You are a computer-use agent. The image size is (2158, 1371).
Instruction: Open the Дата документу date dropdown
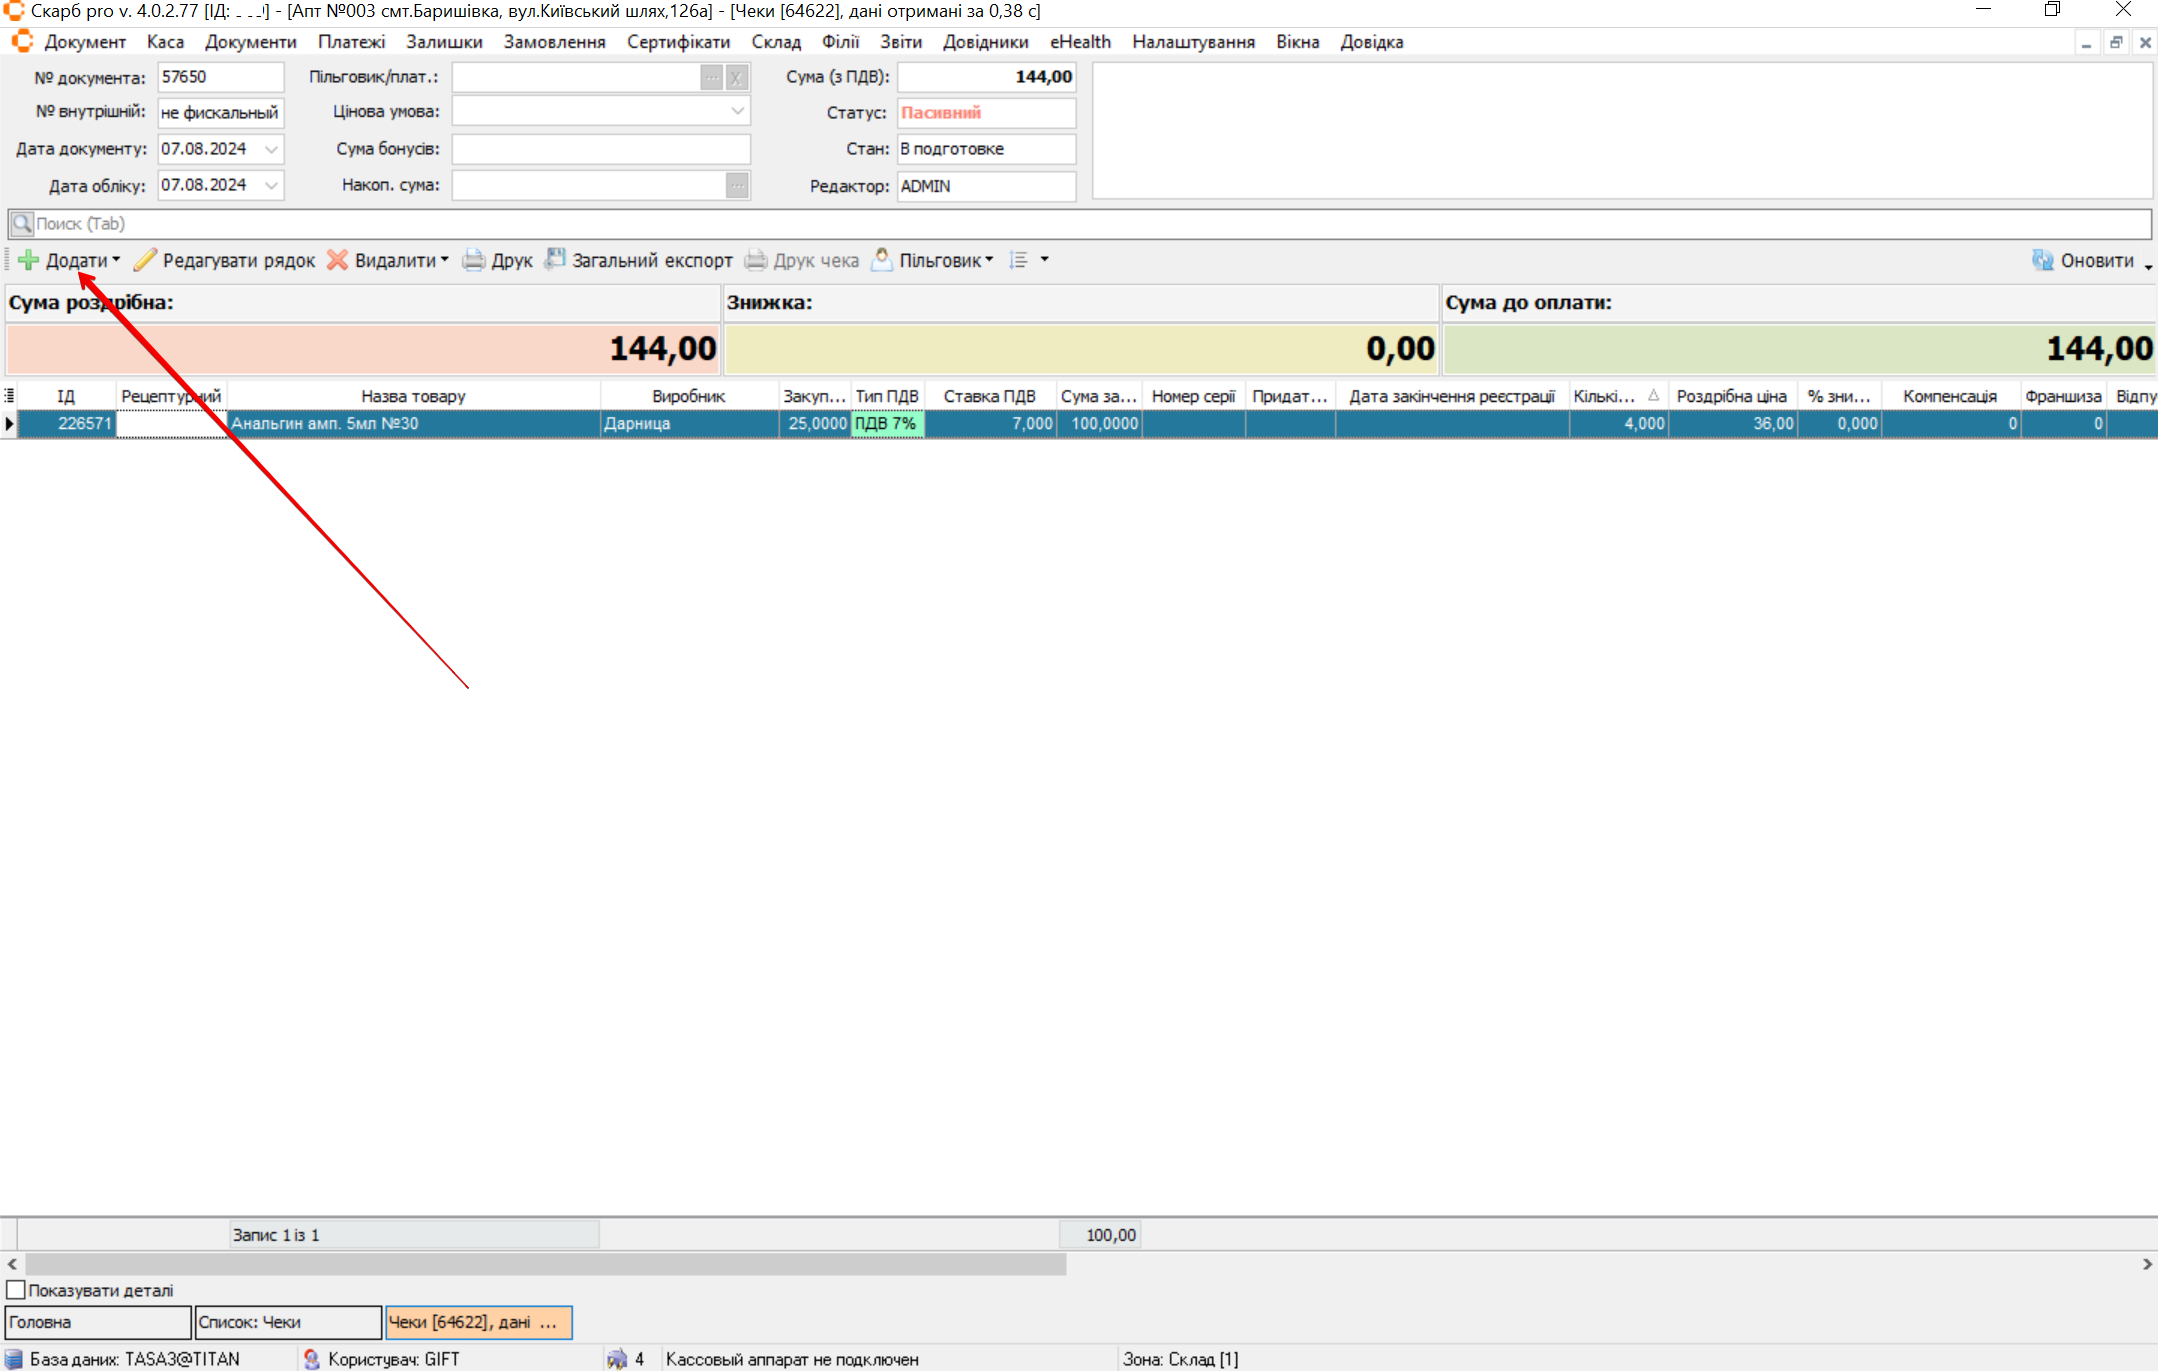(x=271, y=149)
